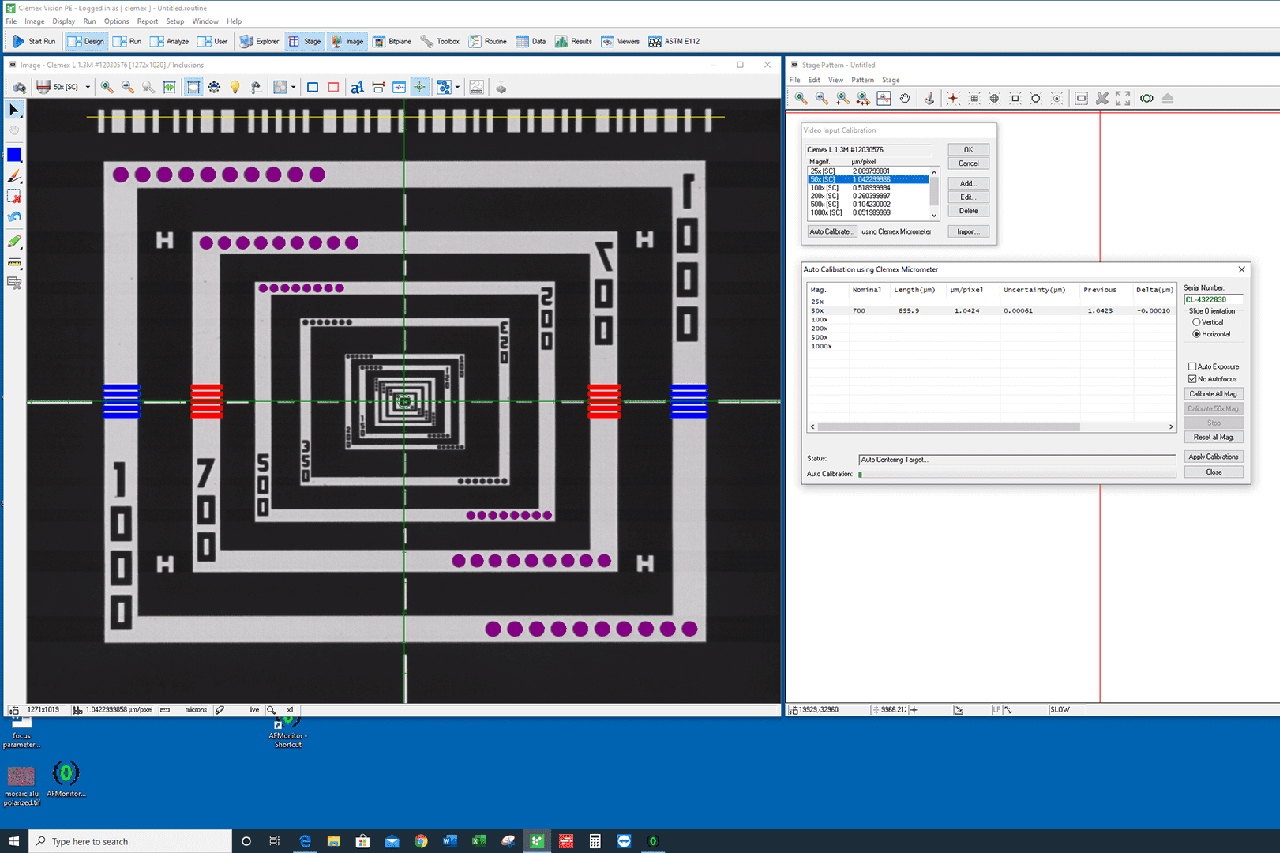The width and height of the screenshot is (1280, 853).
Task: Select the Vertical slide orientation radio button
Action: [x=1196, y=322]
